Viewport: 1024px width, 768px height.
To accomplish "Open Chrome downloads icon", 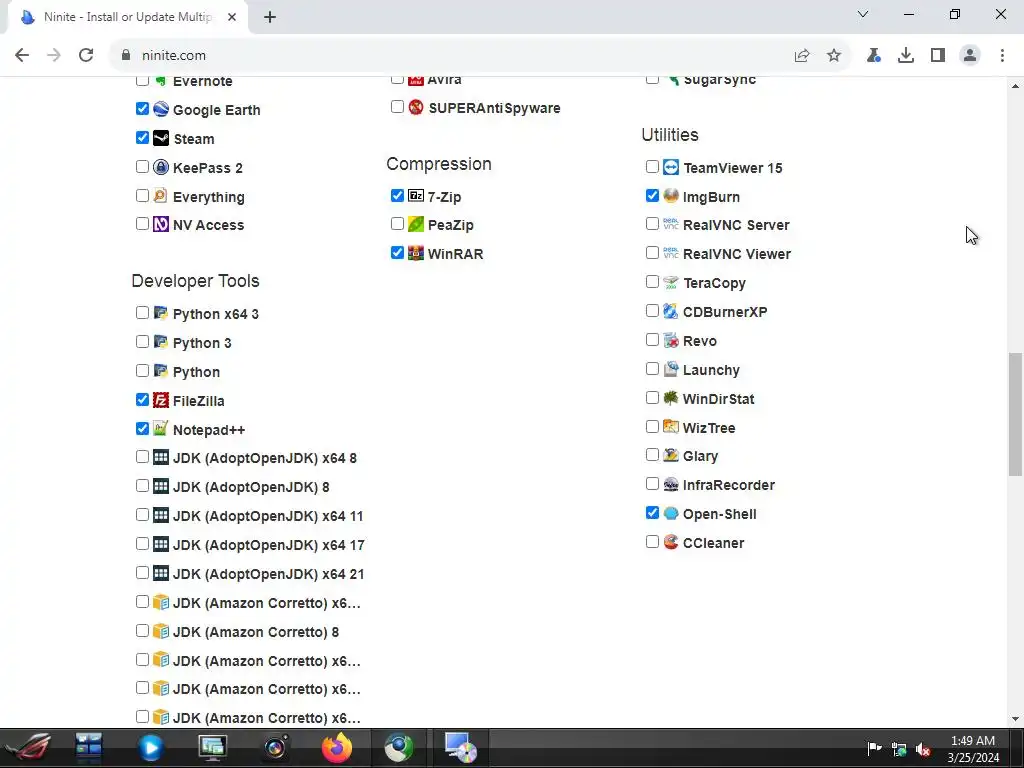I will coord(906,56).
